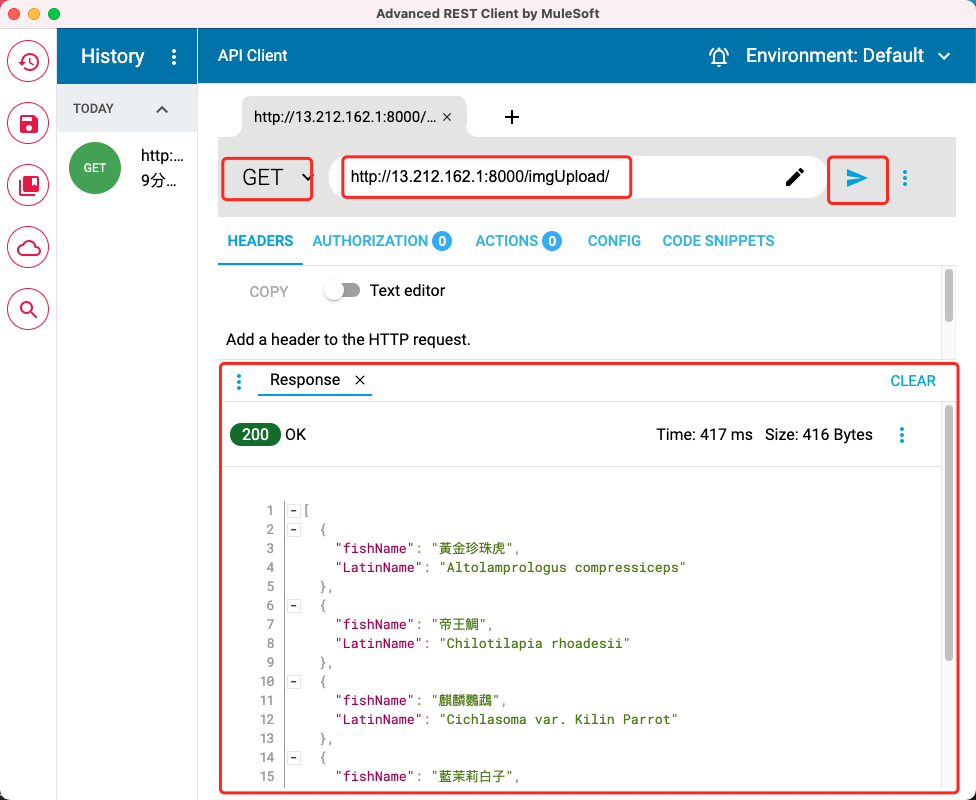Select the request tab http://13.212.162.1:8000/…
The width and height of the screenshot is (976, 800).
point(345,117)
